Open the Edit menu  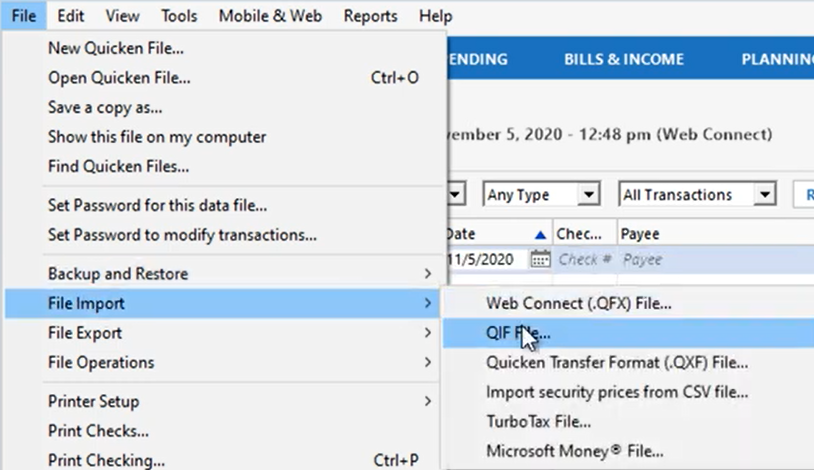[x=71, y=16]
